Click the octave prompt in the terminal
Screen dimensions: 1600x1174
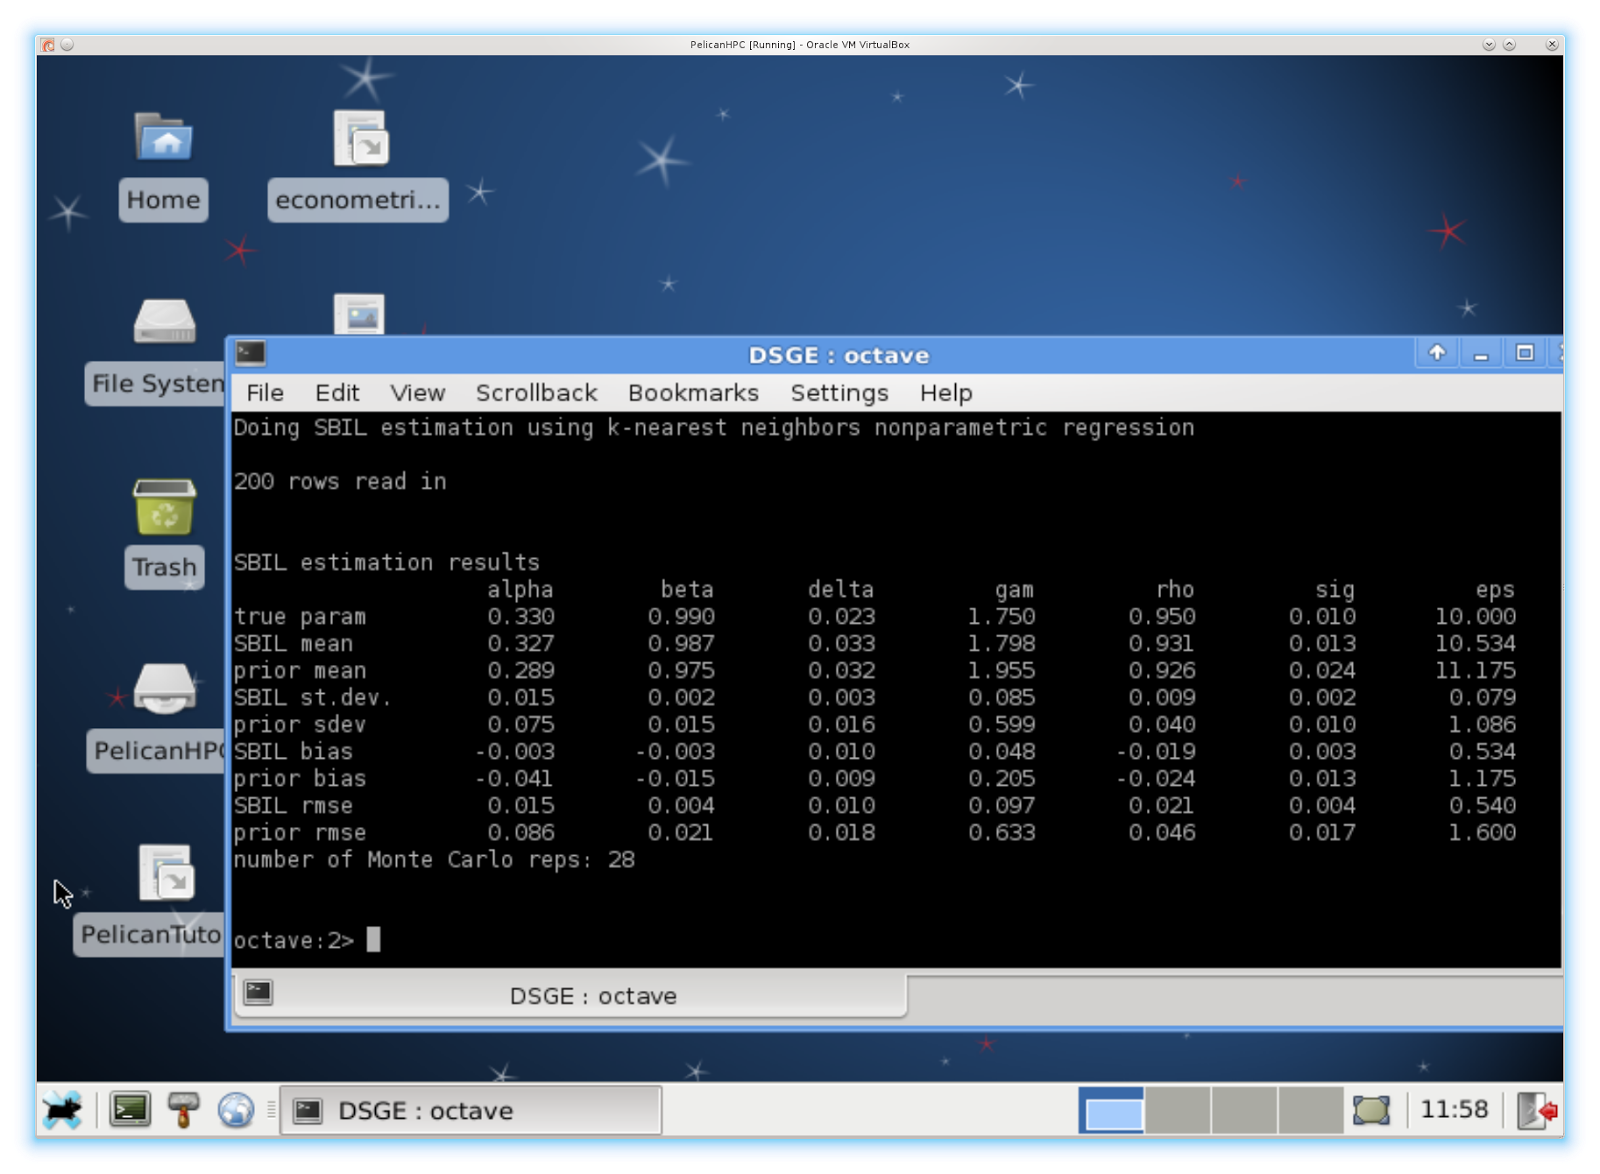click(x=330, y=940)
